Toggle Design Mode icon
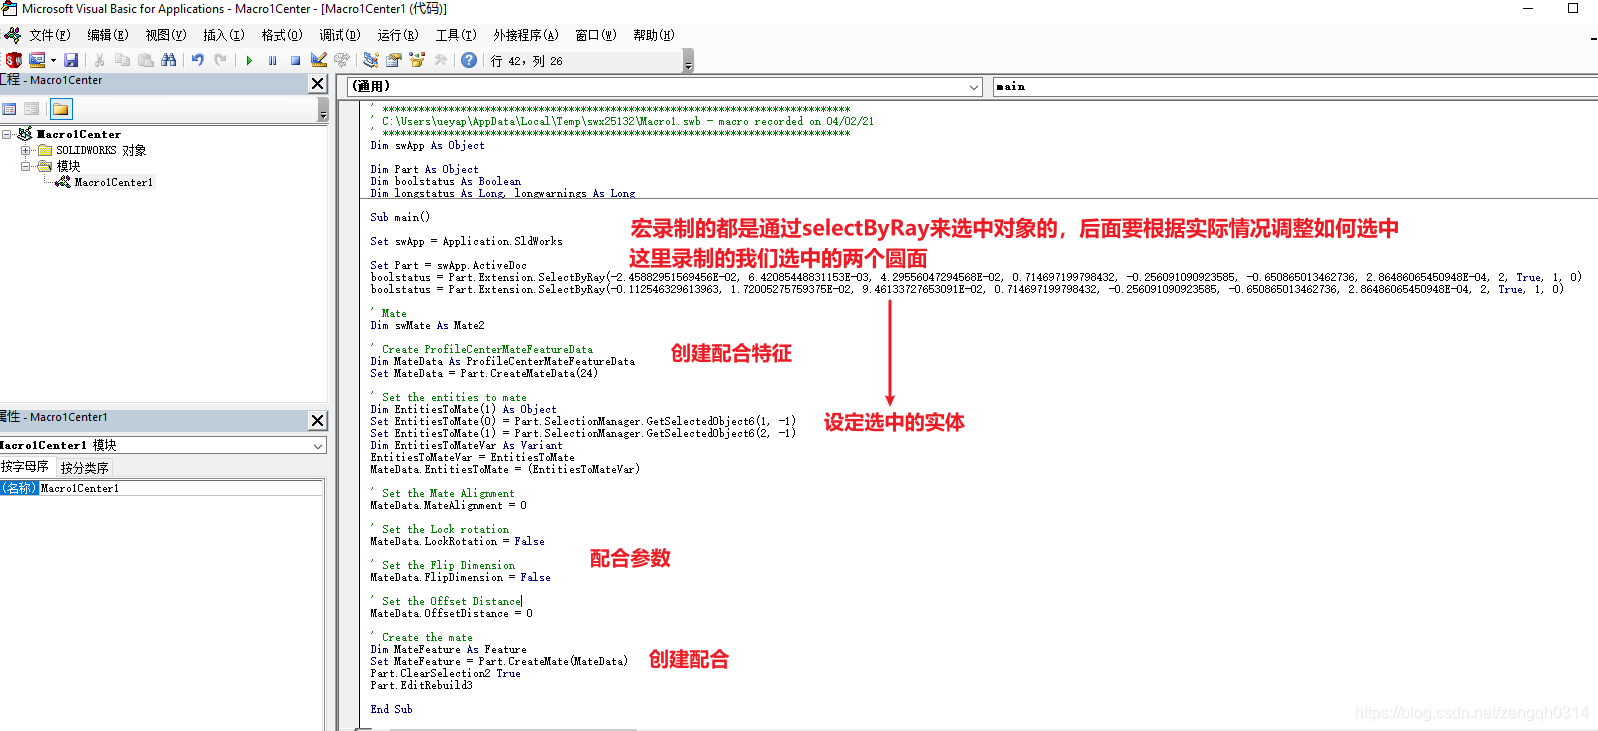The height and width of the screenshot is (731, 1598). (319, 60)
